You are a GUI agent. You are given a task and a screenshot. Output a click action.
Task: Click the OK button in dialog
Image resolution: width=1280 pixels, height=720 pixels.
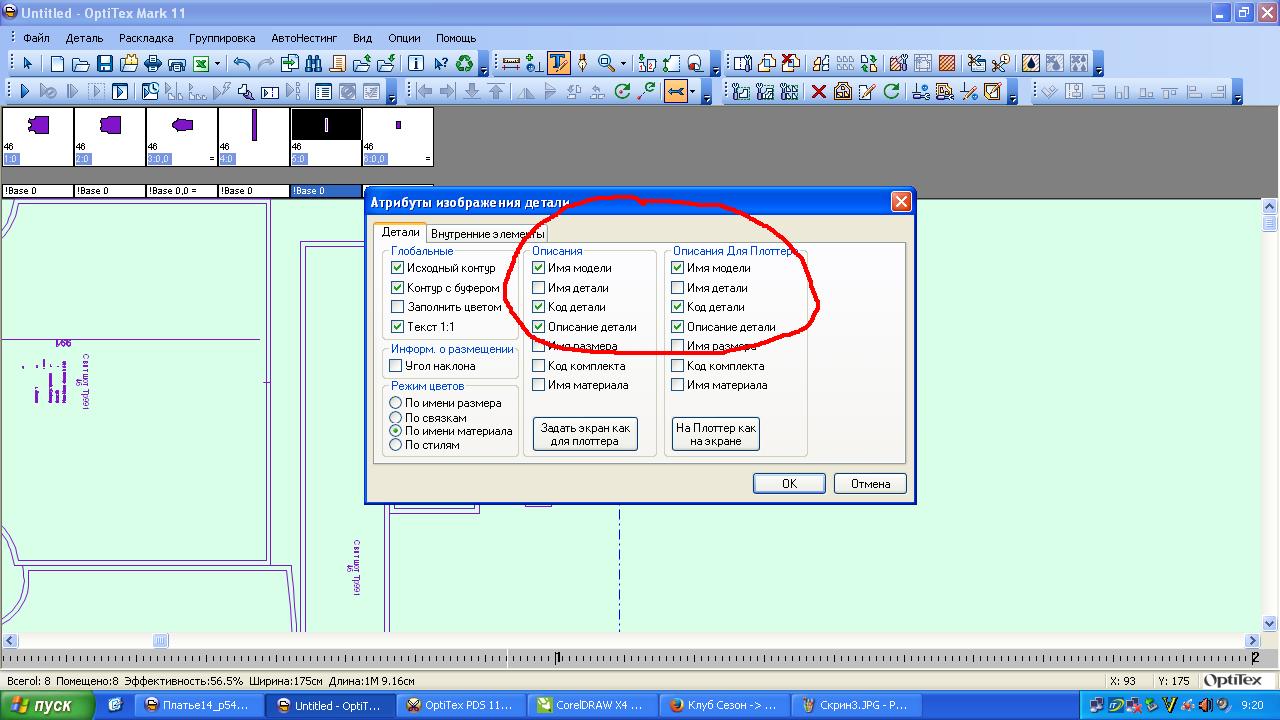click(x=789, y=484)
